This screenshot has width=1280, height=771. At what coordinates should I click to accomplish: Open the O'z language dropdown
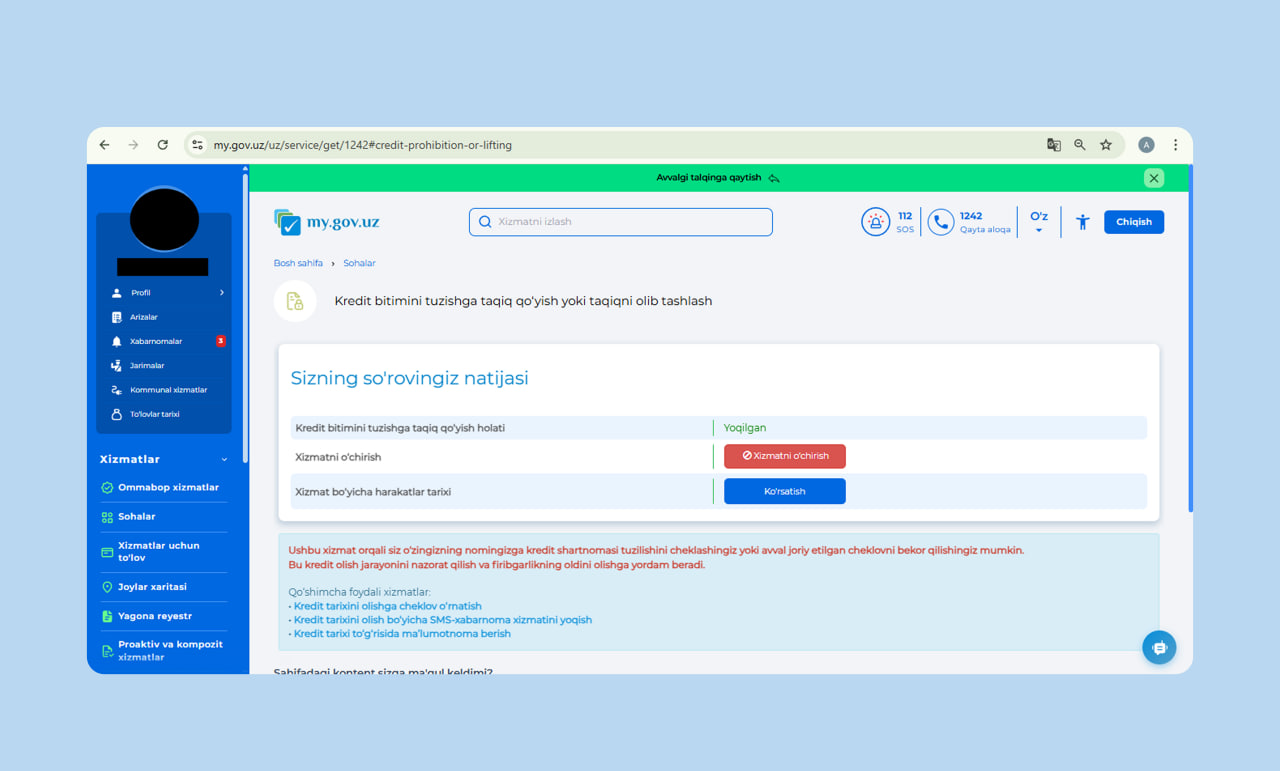1039,222
